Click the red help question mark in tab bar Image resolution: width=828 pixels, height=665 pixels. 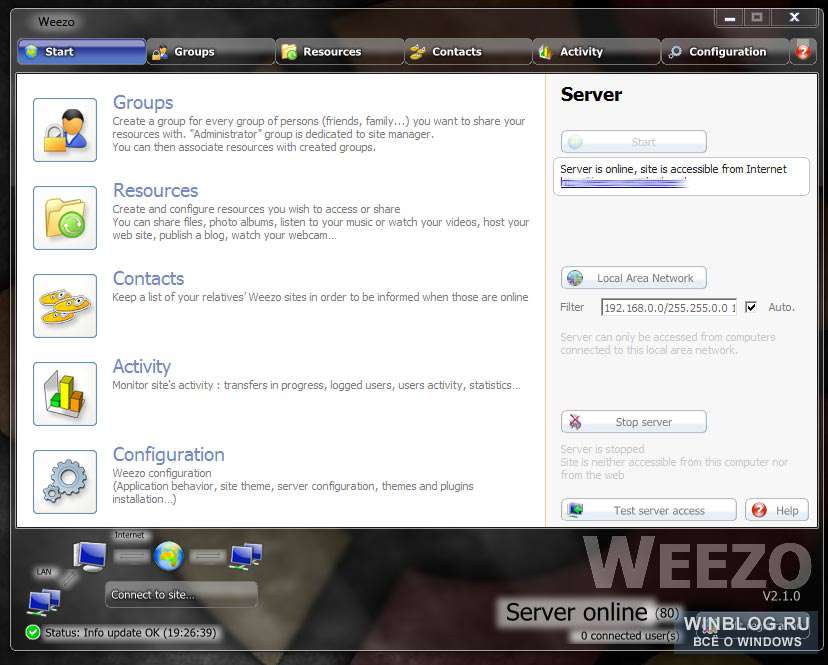click(x=803, y=52)
